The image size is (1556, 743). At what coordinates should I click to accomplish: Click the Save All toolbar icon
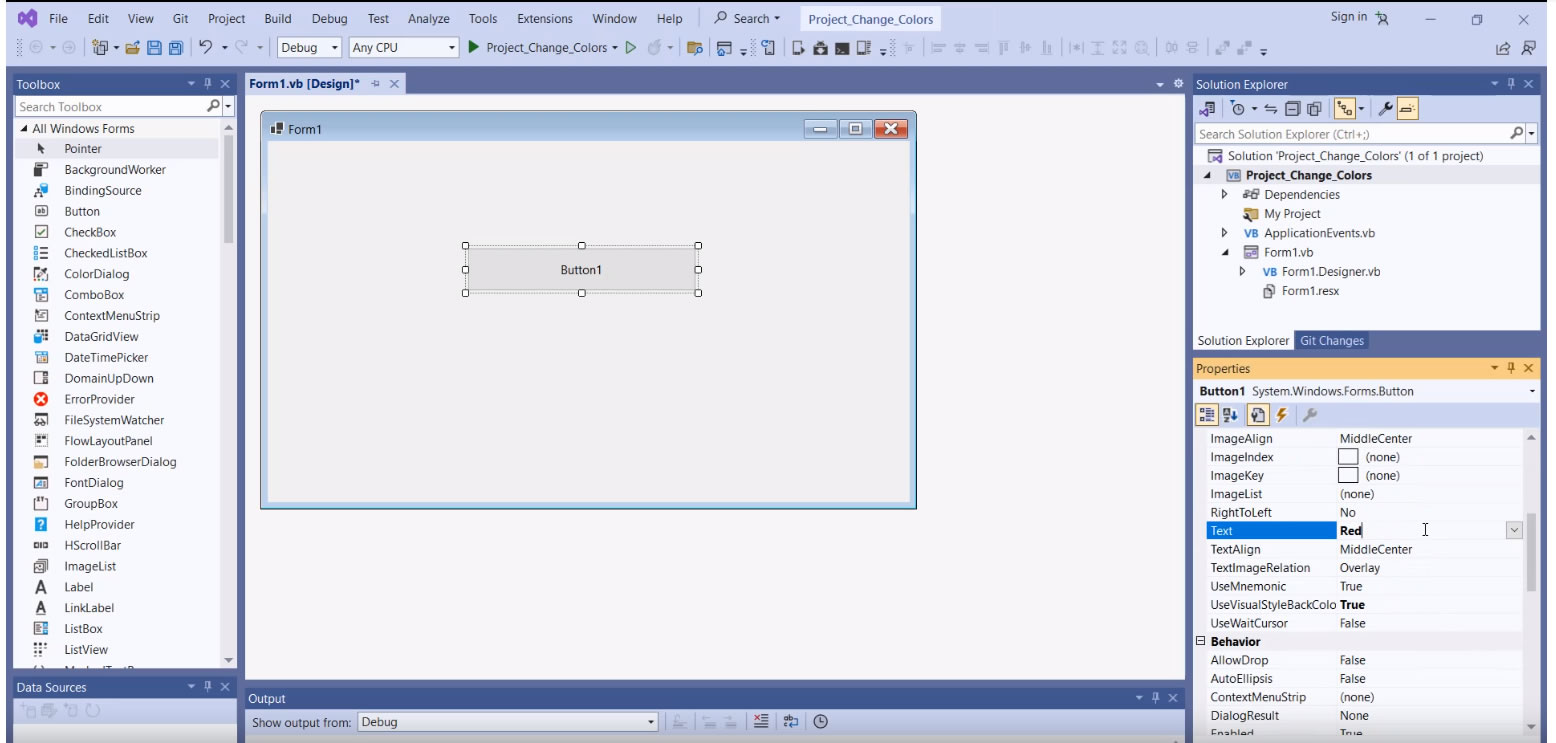[175, 48]
